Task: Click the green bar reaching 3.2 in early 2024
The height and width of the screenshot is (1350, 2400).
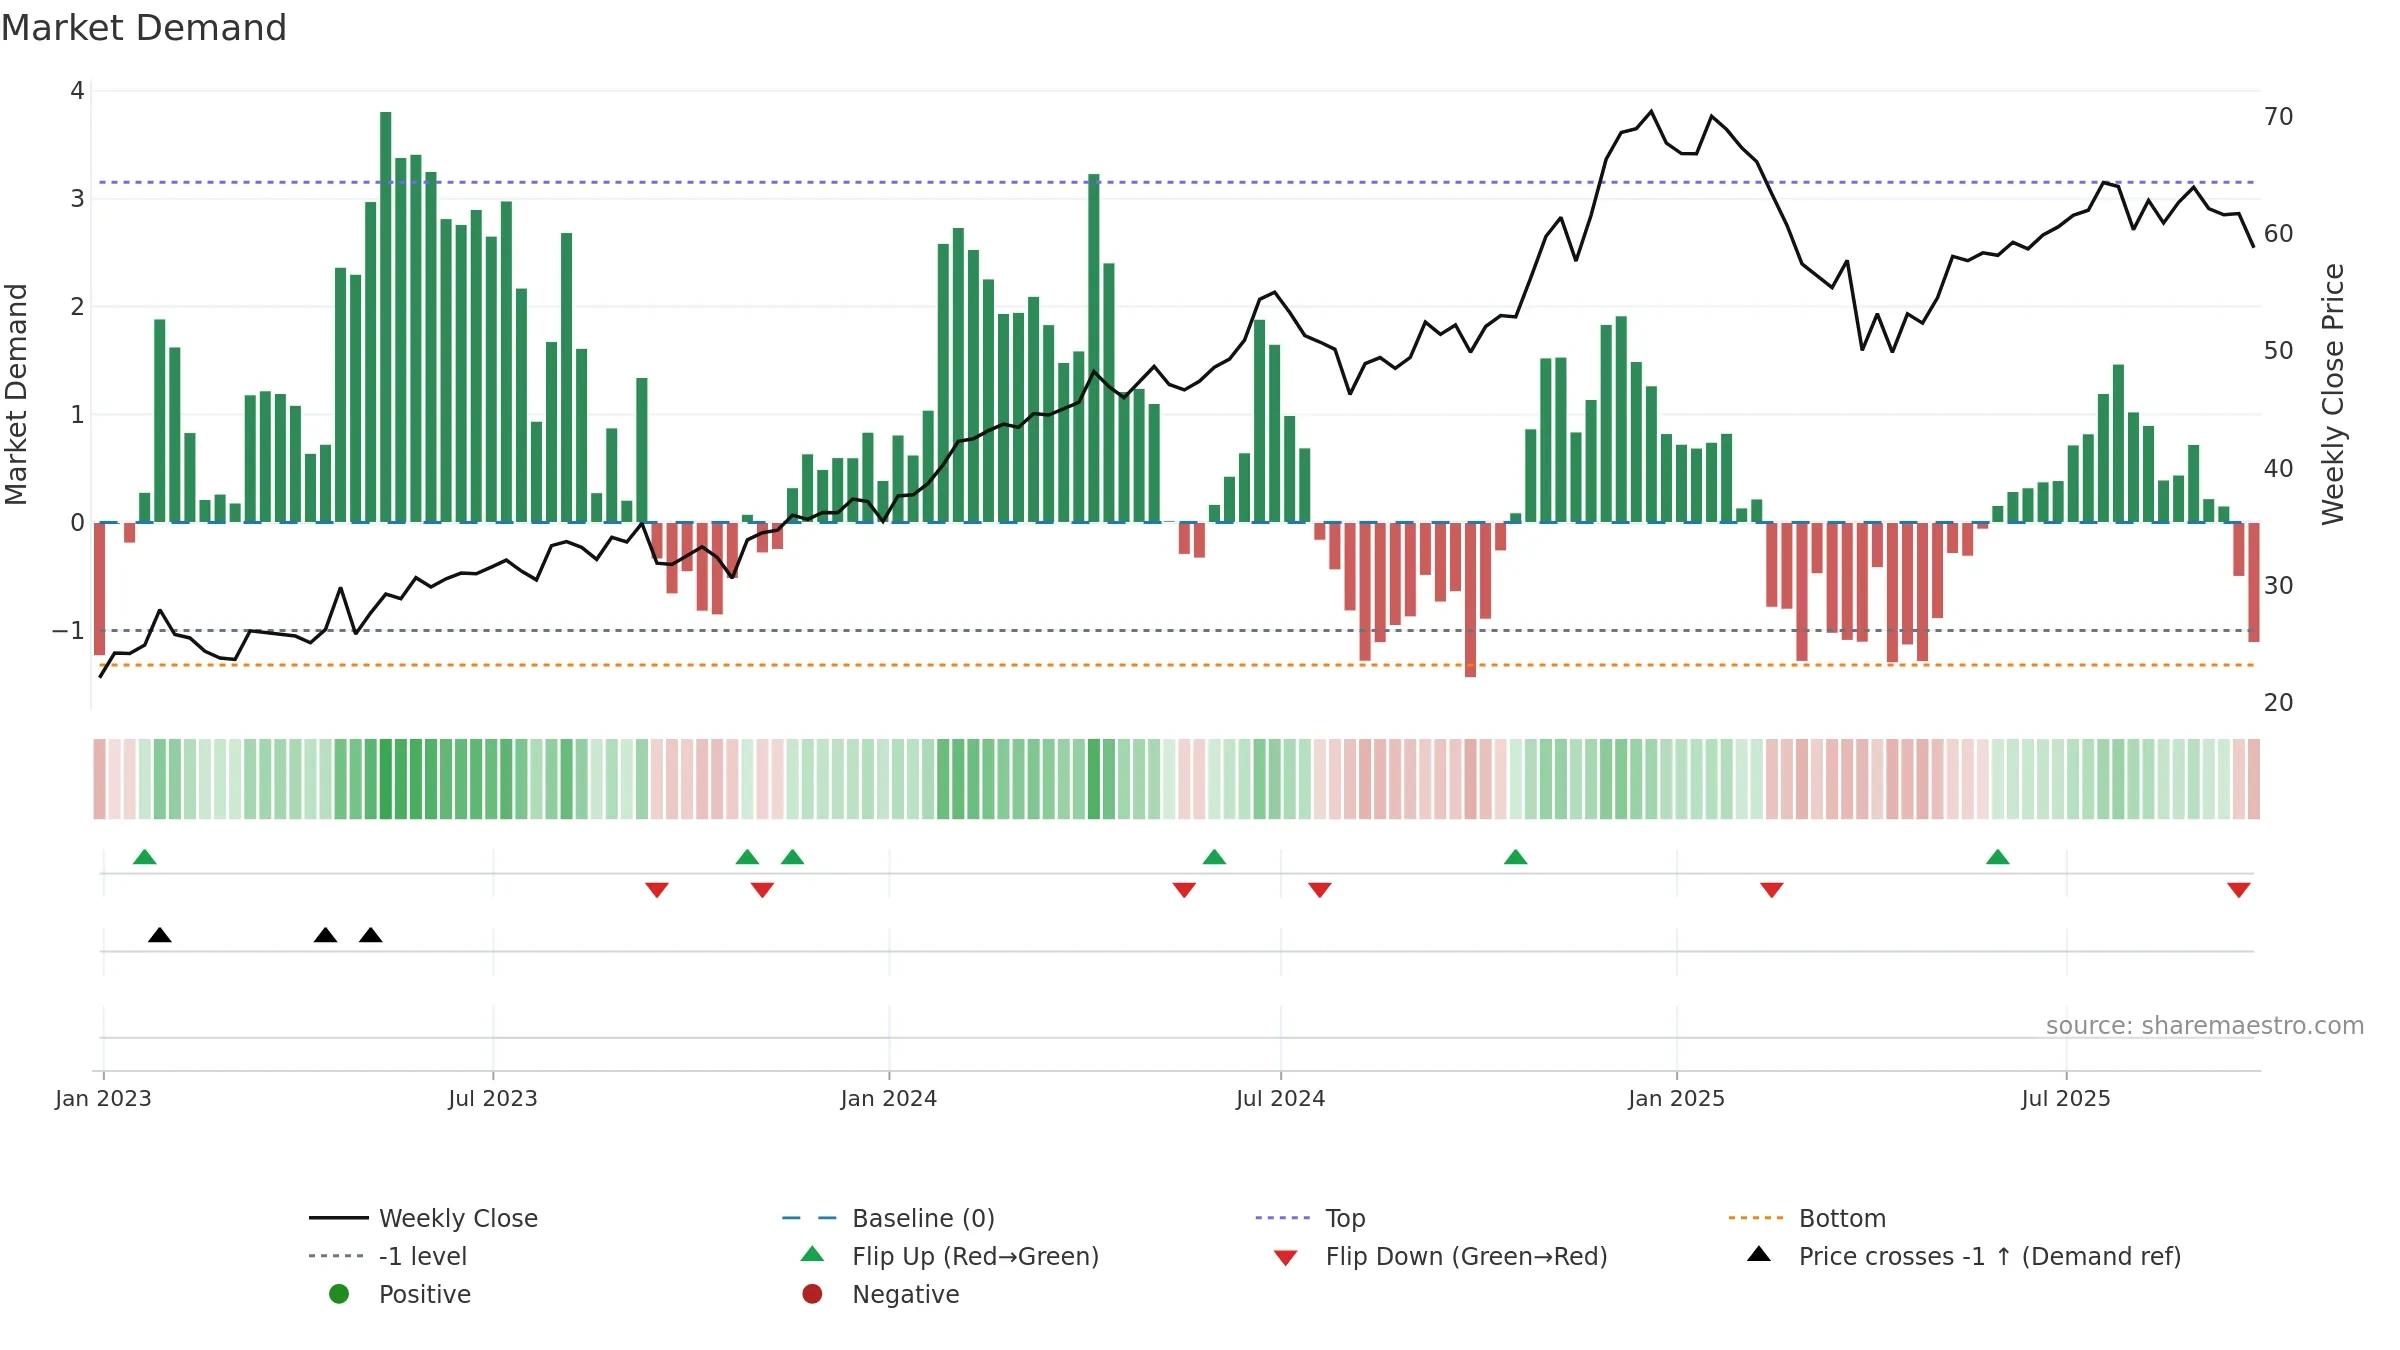Action: [1094, 348]
